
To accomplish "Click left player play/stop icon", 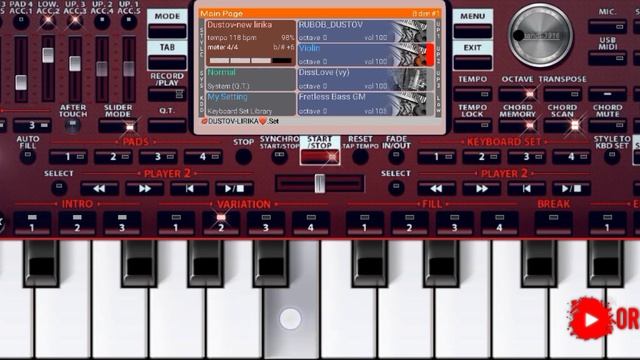I will pos(234,188).
